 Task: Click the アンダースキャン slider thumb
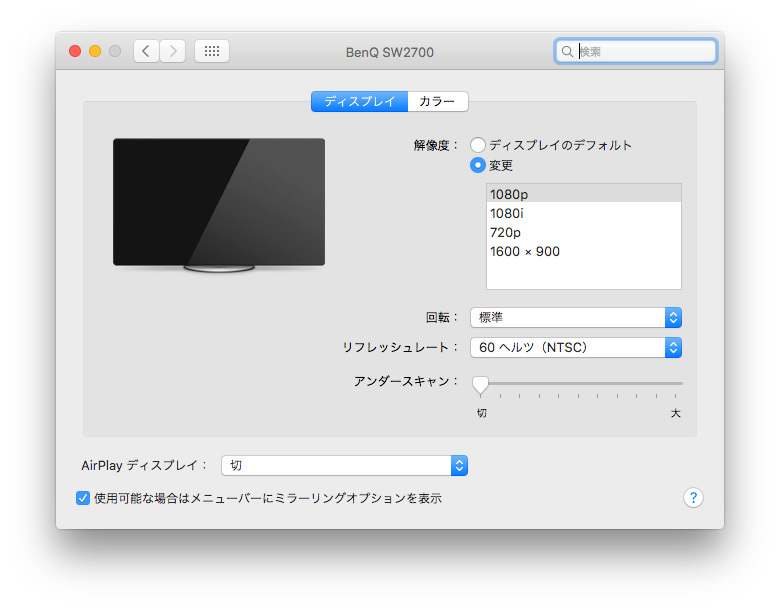pos(480,386)
